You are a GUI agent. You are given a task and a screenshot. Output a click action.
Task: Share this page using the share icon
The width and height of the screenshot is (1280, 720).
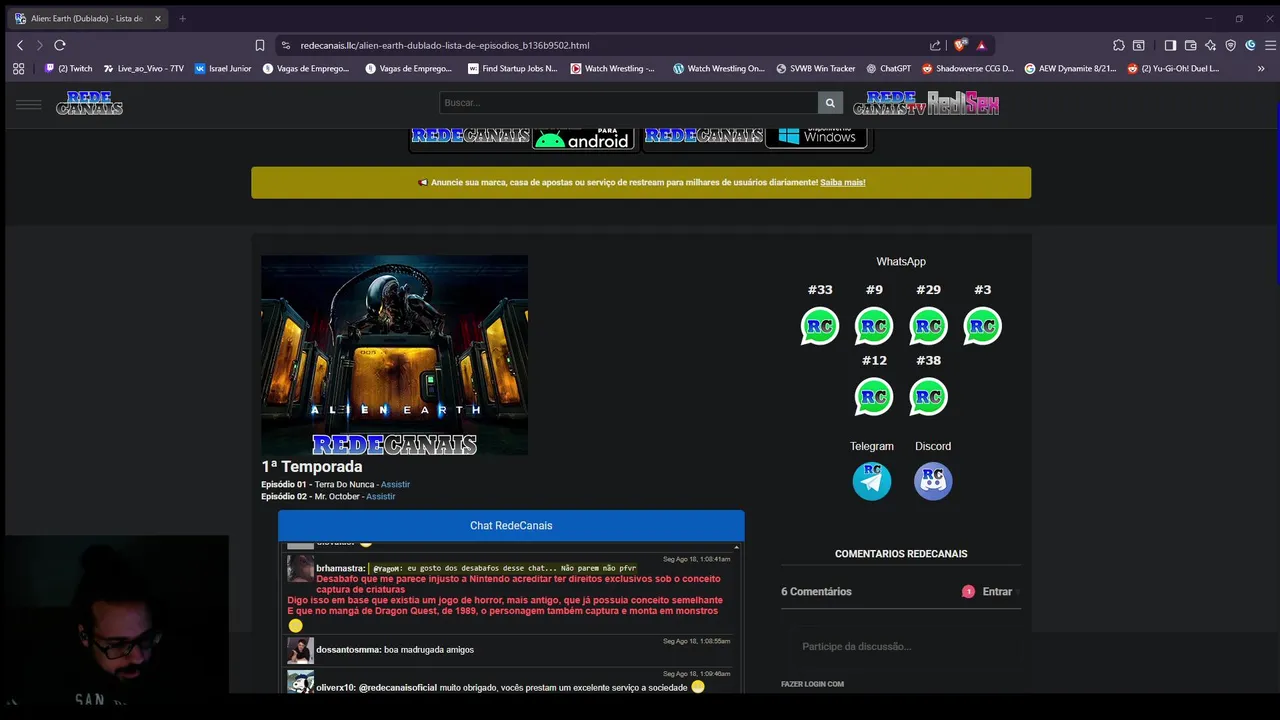pos(935,45)
